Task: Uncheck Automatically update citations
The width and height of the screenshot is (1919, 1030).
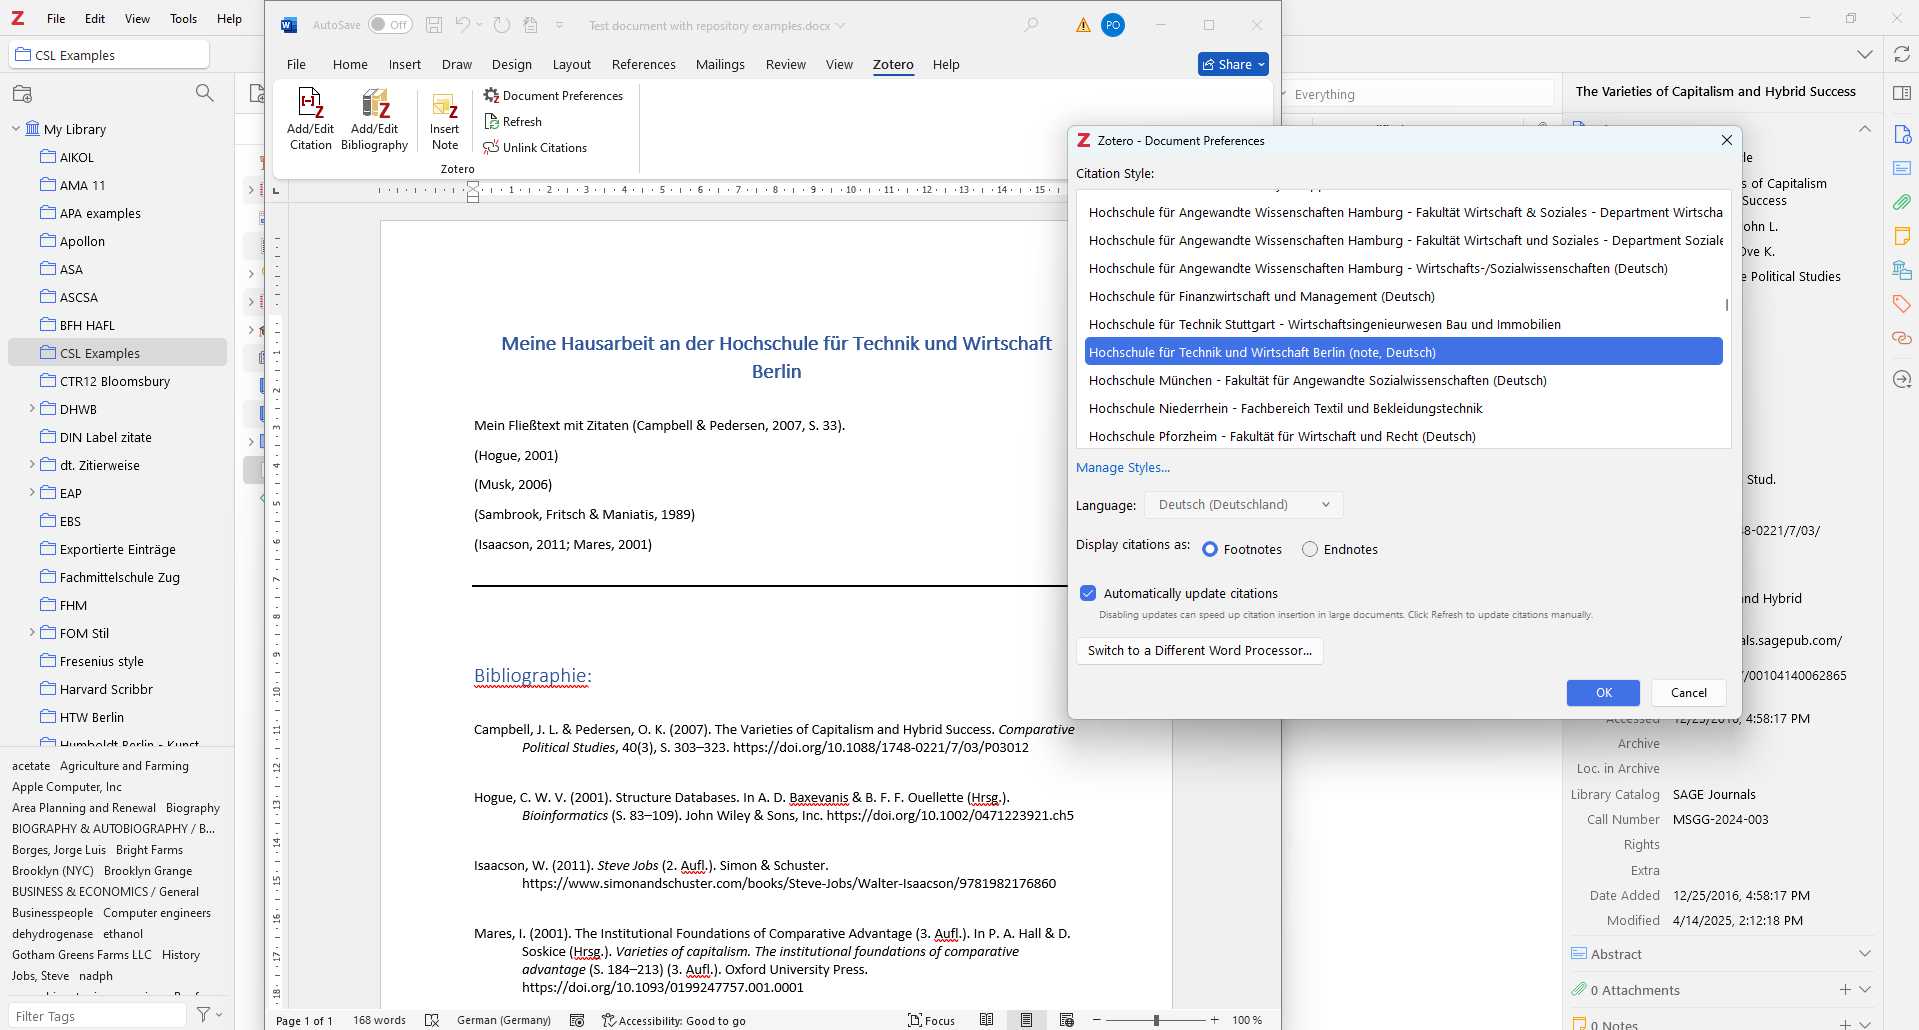Action: pyautogui.click(x=1087, y=593)
